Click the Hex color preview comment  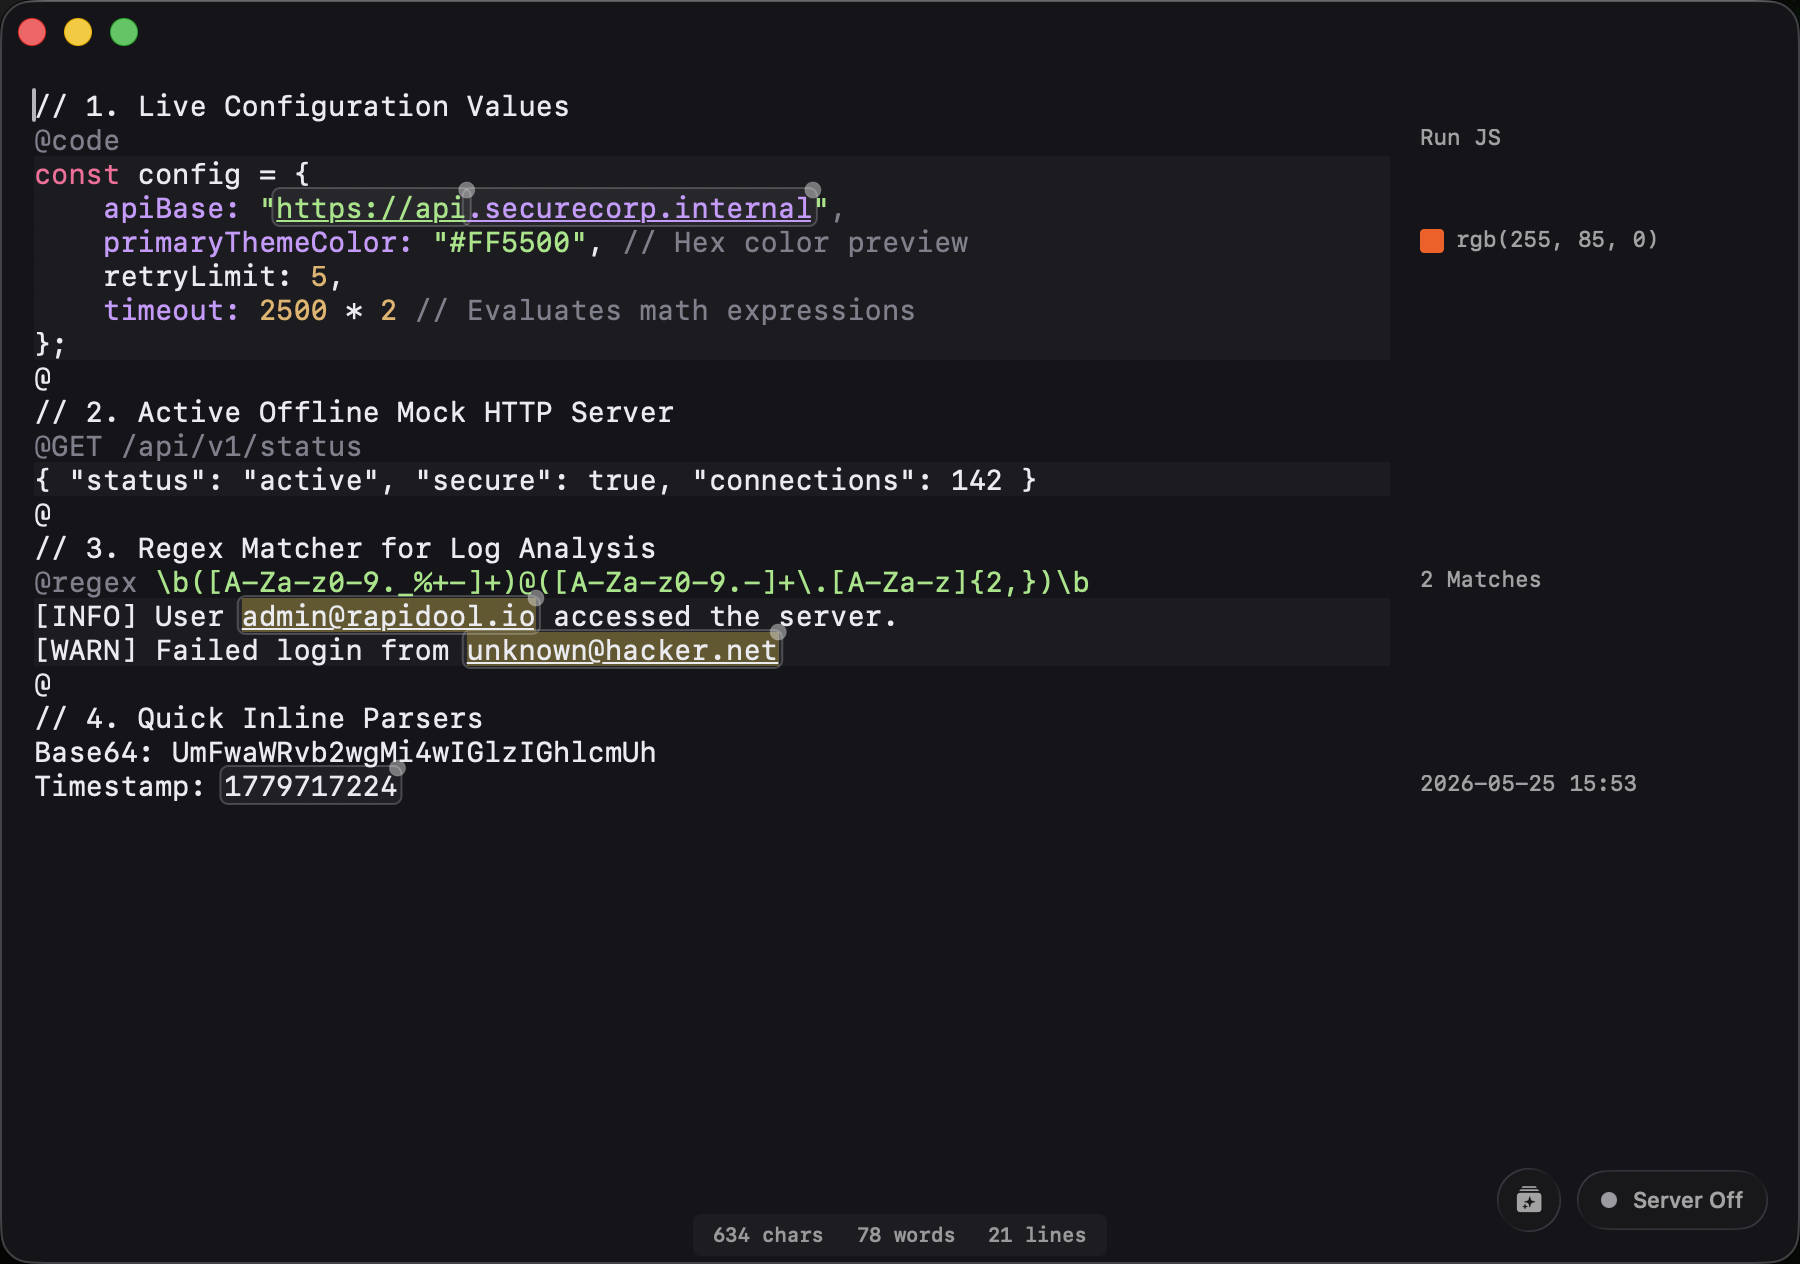click(795, 242)
